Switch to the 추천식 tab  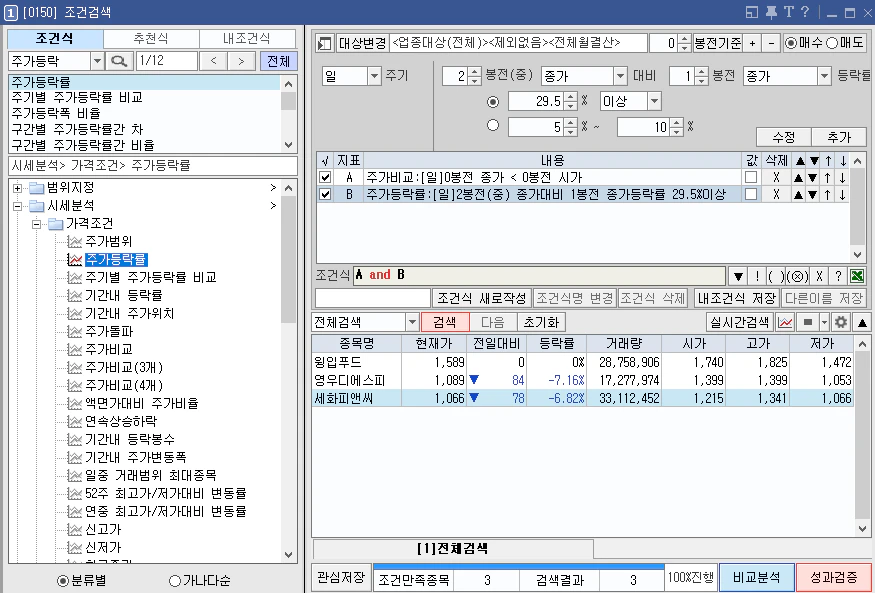150,38
